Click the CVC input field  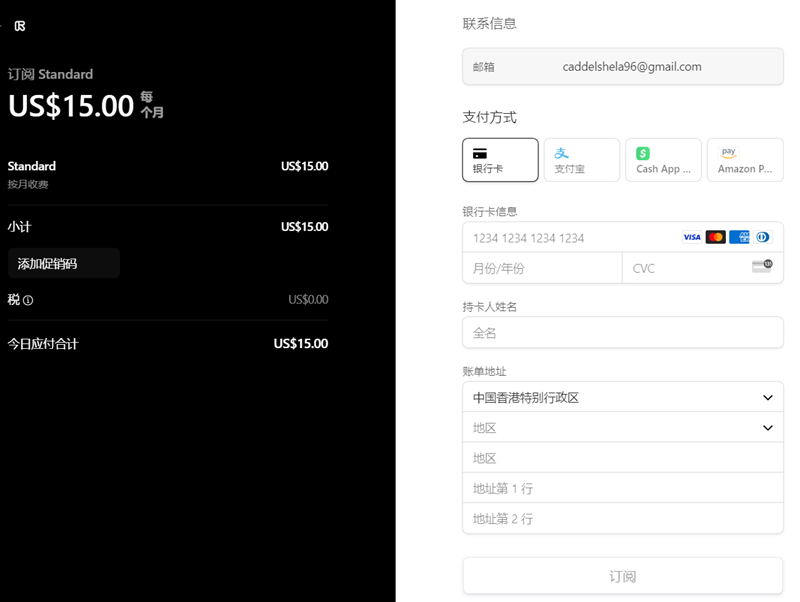click(x=685, y=268)
